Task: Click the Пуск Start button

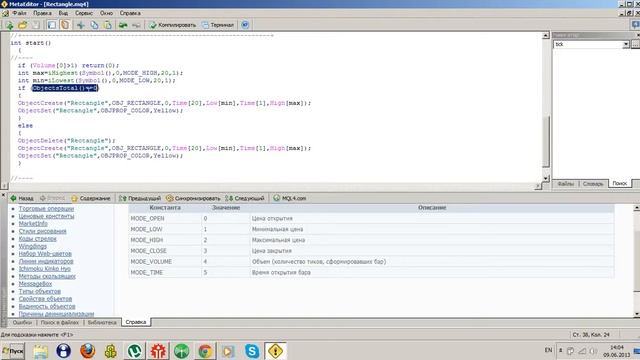Action: 13,351
